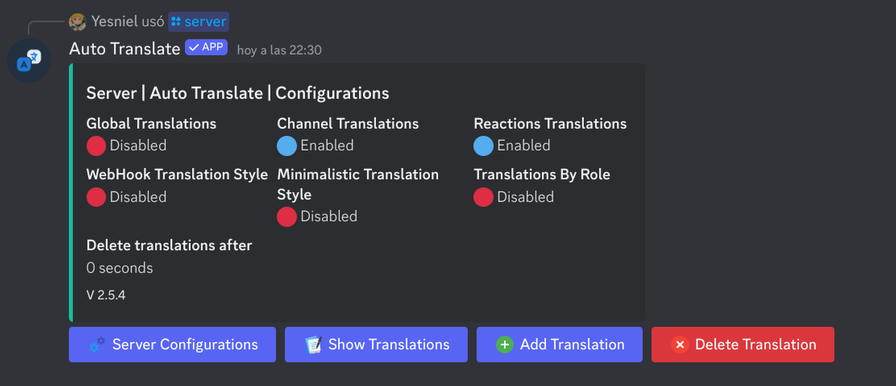
Task: Select the Show Translations button
Action: (x=376, y=344)
